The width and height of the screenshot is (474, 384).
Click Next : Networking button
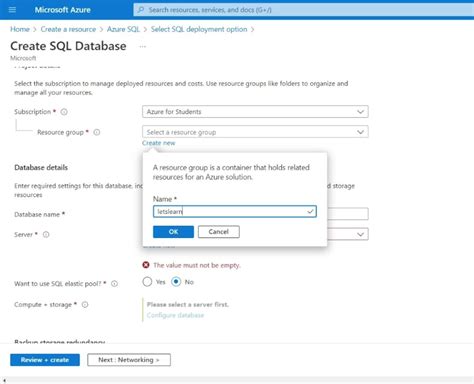point(129,360)
